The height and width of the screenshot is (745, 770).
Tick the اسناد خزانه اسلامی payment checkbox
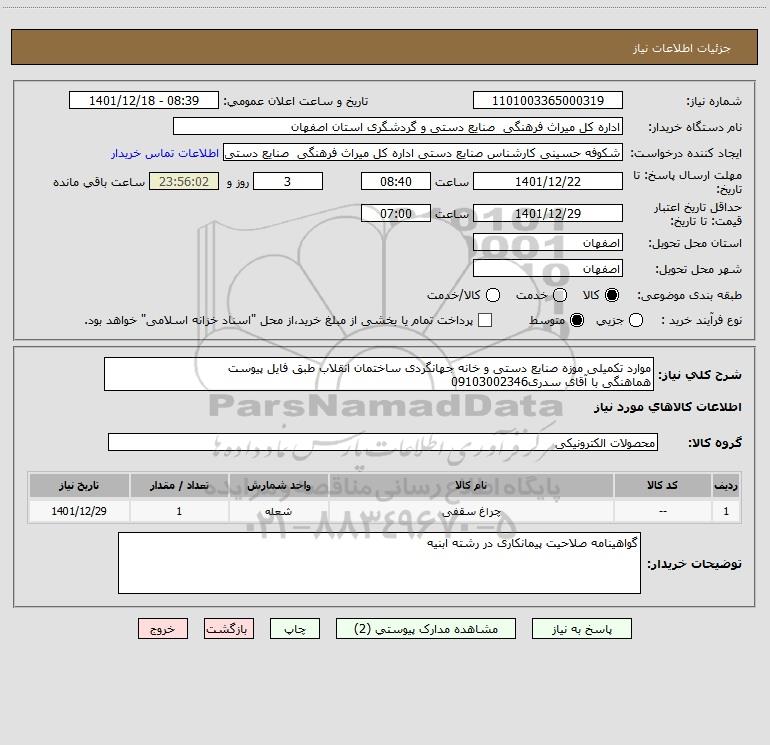485,320
